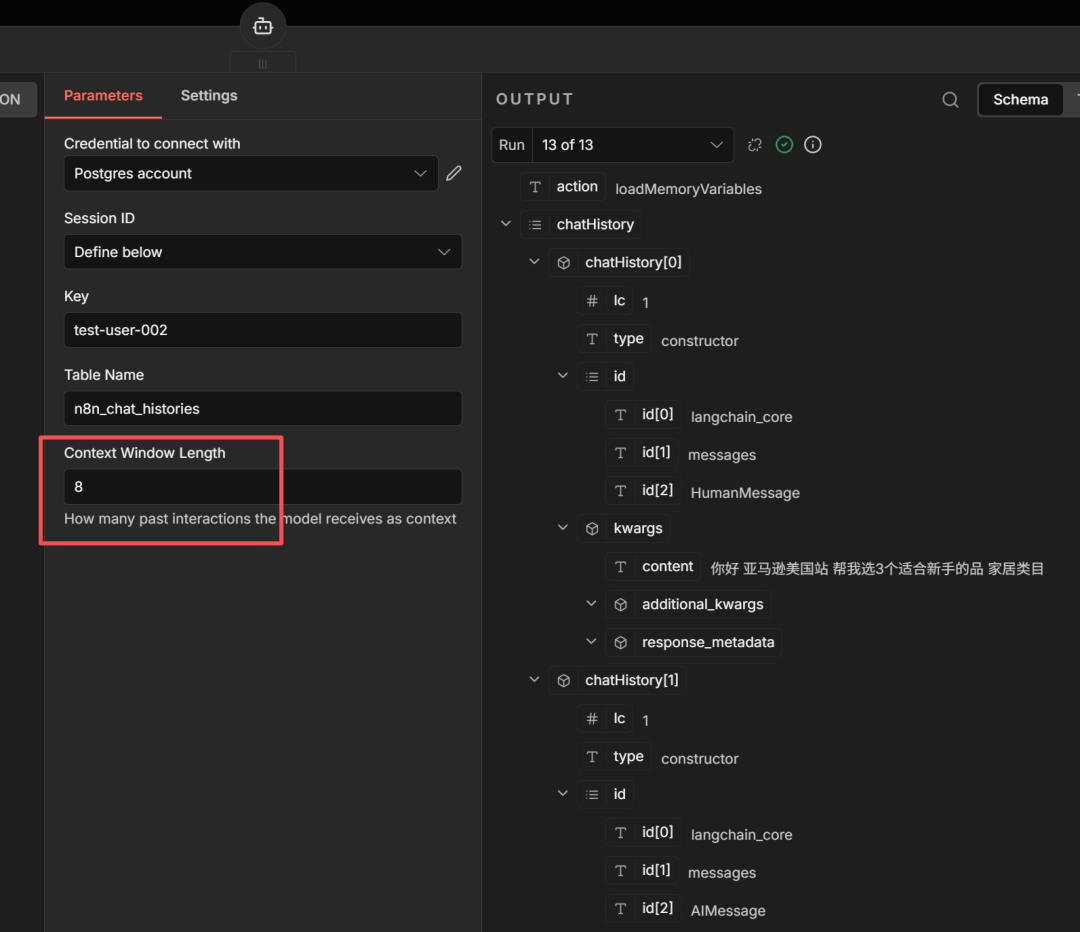Collapse the chatHistory tree node
Screen dimensions: 1080x932
click(505, 223)
